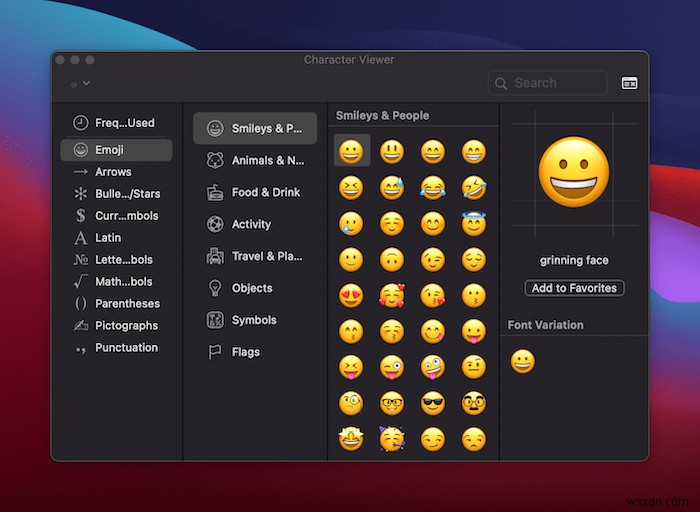Pick the rolling on floor laughing emoji
This screenshot has width=700, height=512.
pyautogui.click(x=473, y=187)
